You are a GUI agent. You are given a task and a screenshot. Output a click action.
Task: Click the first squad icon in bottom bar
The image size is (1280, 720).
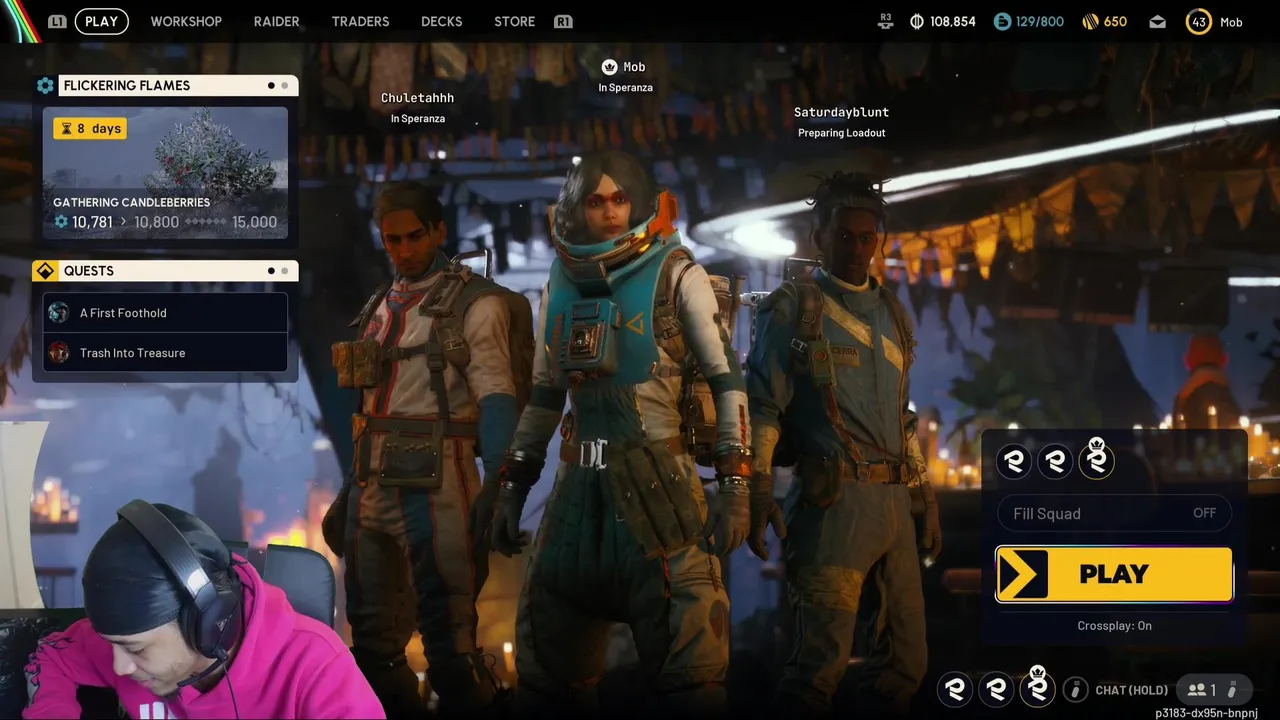[x=955, y=689]
